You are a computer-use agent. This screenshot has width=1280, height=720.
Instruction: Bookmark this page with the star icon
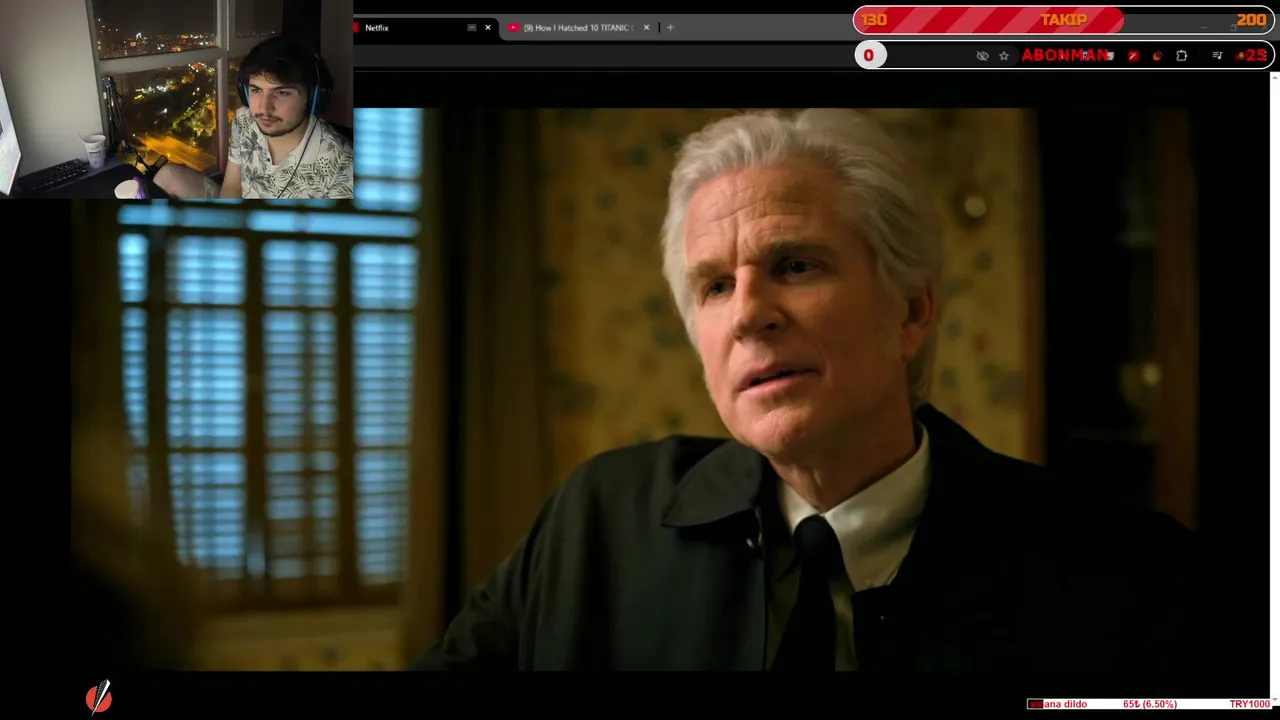(x=1004, y=56)
